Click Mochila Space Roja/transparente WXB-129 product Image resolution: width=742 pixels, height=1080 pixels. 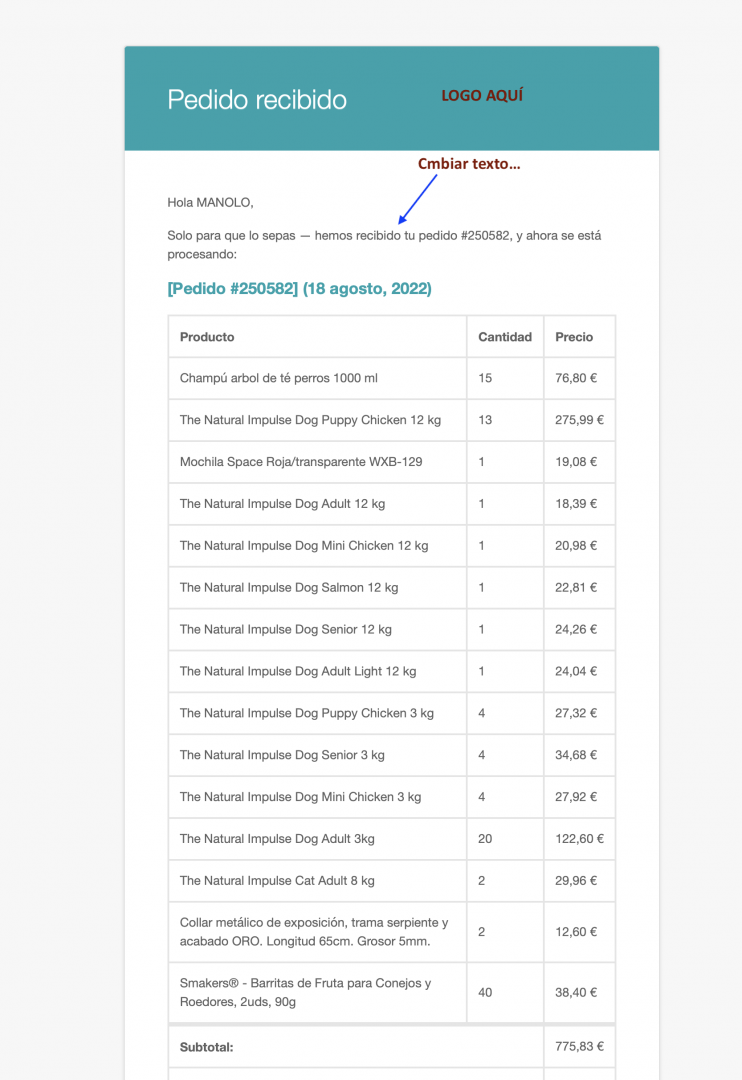click(301, 461)
